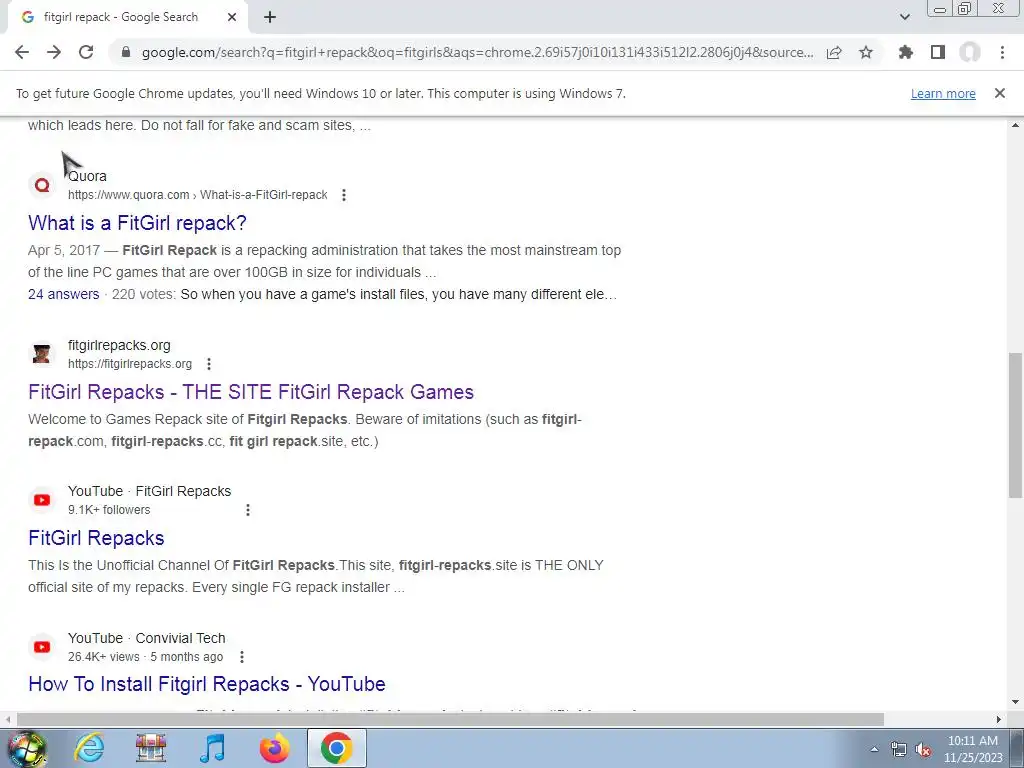Dismiss the Windows 7 update notice

tap(1000, 93)
